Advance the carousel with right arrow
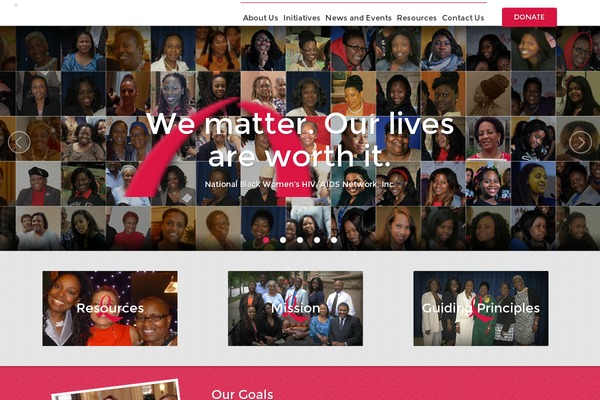The height and width of the screenshot is (400, 600). 580,142
